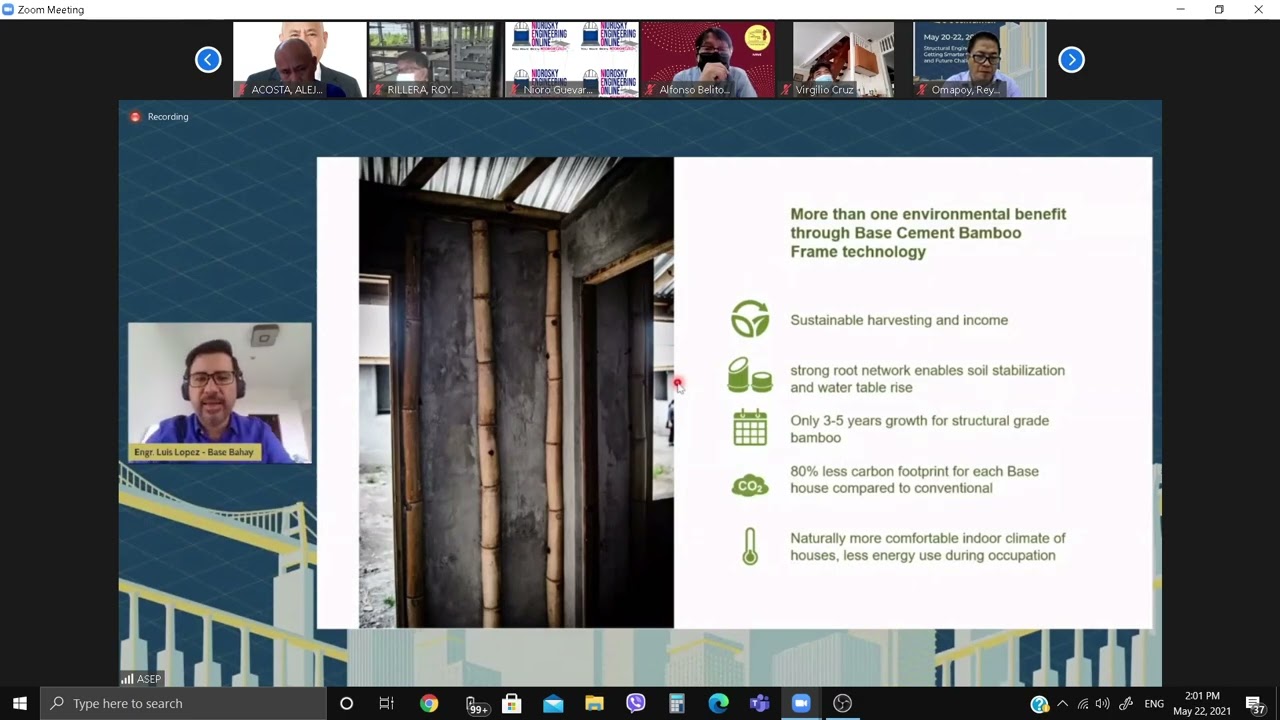1280x720 pixels.
Task: Open the volume control in system tray
Action: click(1103, 704)
